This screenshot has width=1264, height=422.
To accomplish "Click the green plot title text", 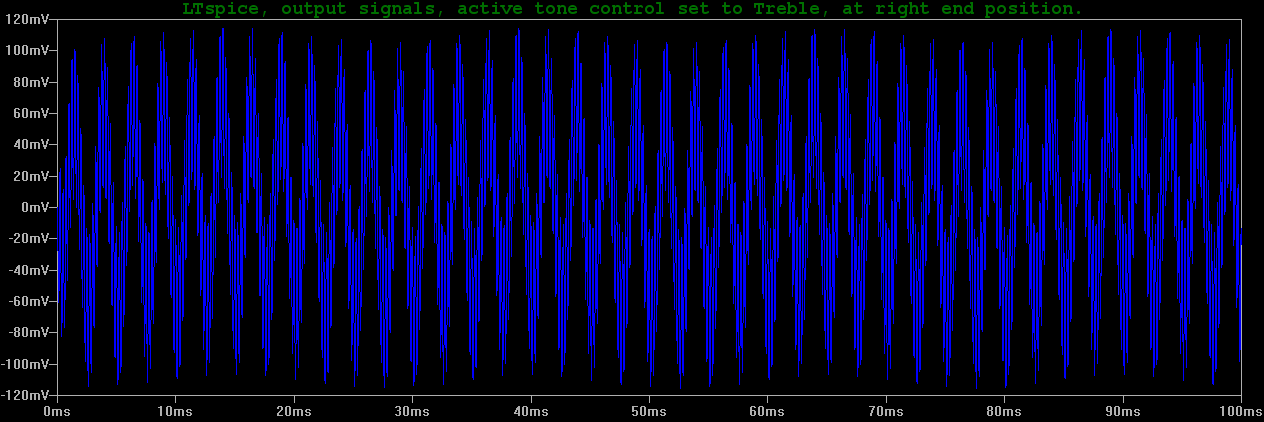I will 632,9.
